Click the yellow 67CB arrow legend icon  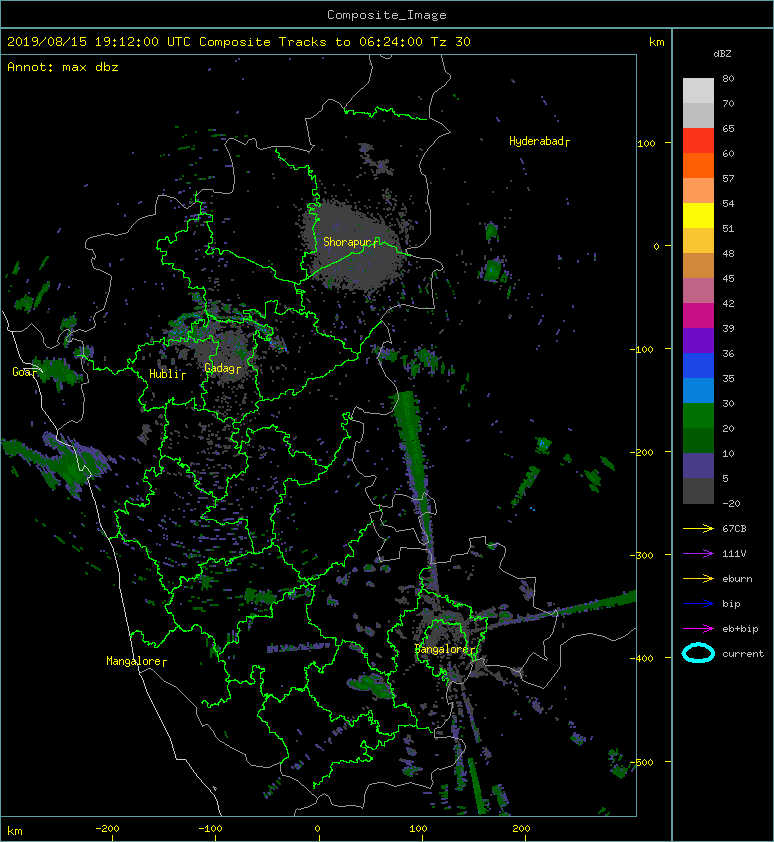pyautogui.click(x=698, y=528)
